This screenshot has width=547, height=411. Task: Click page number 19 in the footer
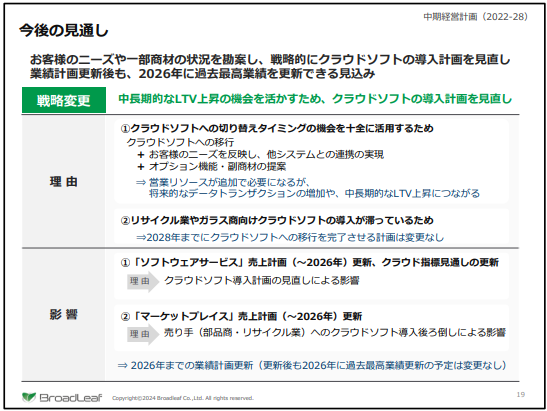click(520, 395)
